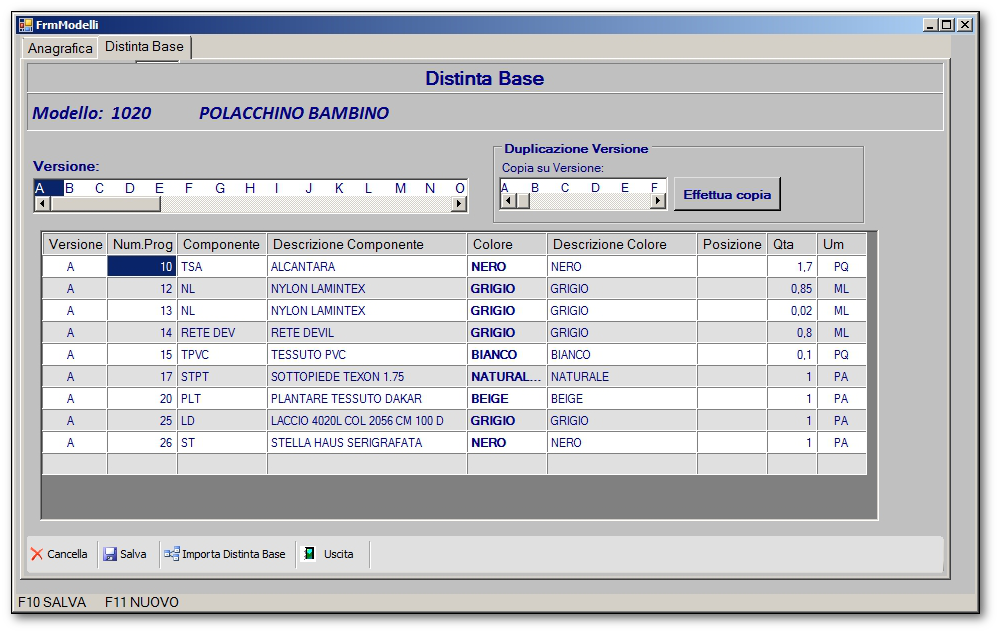Screen dimensions: 999x633
Task: Click the quantity cell 1,7
Action: pos(792,267)
